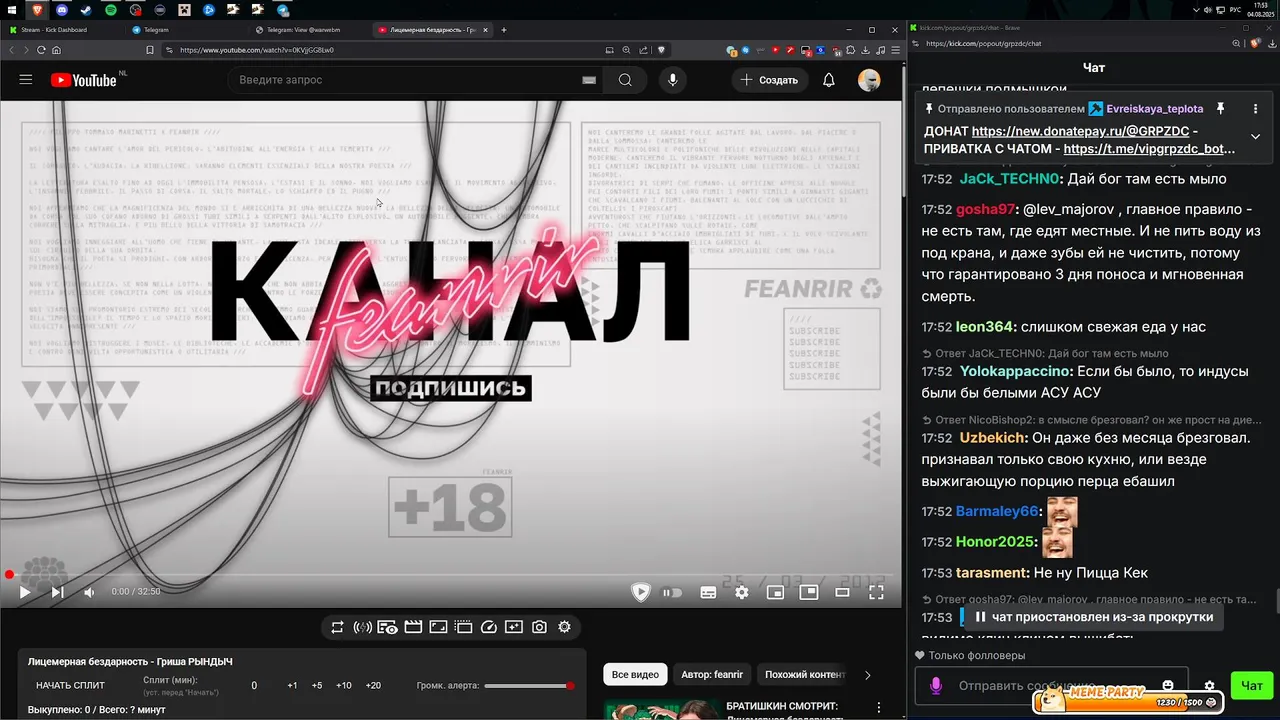
Task: Reload the YouTube page
Action: point(41,49)
